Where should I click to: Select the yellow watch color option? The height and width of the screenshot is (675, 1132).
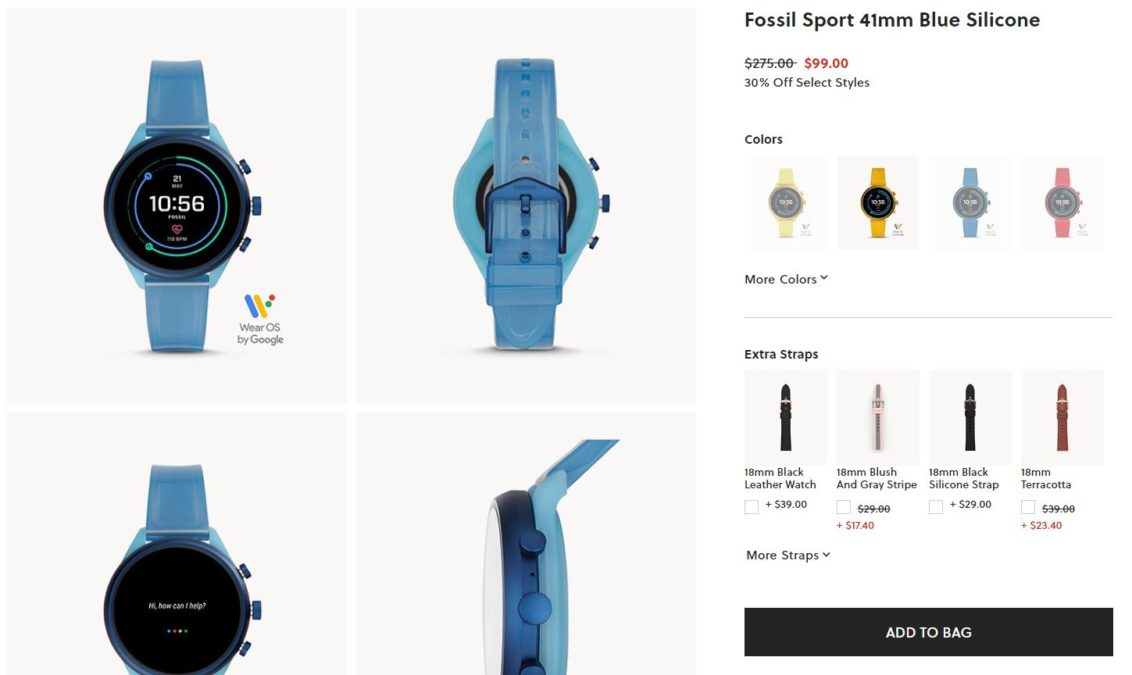tap(785, 203)
